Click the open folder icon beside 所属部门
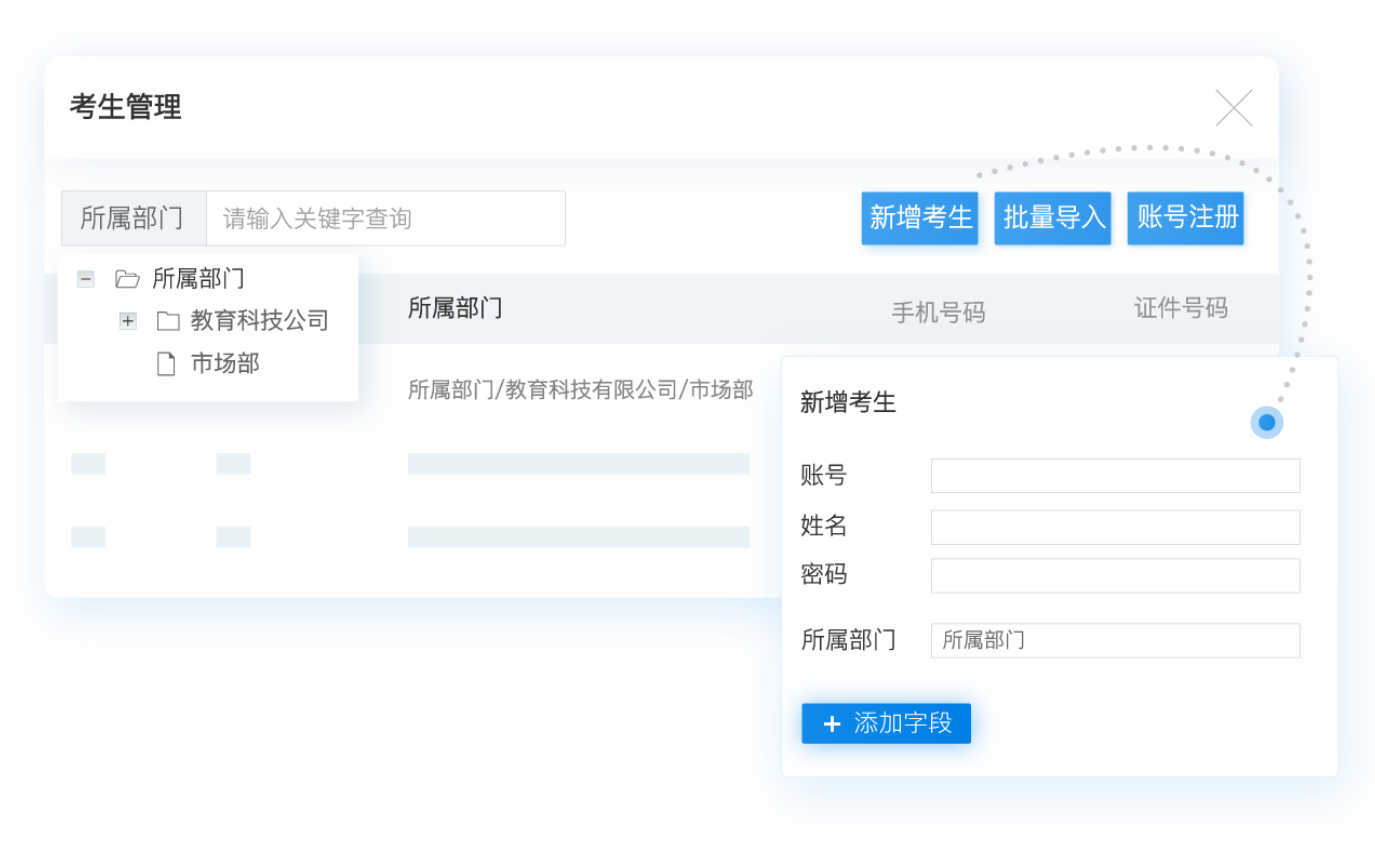This screenshot has width=1375, height=850. pos(127,279)
